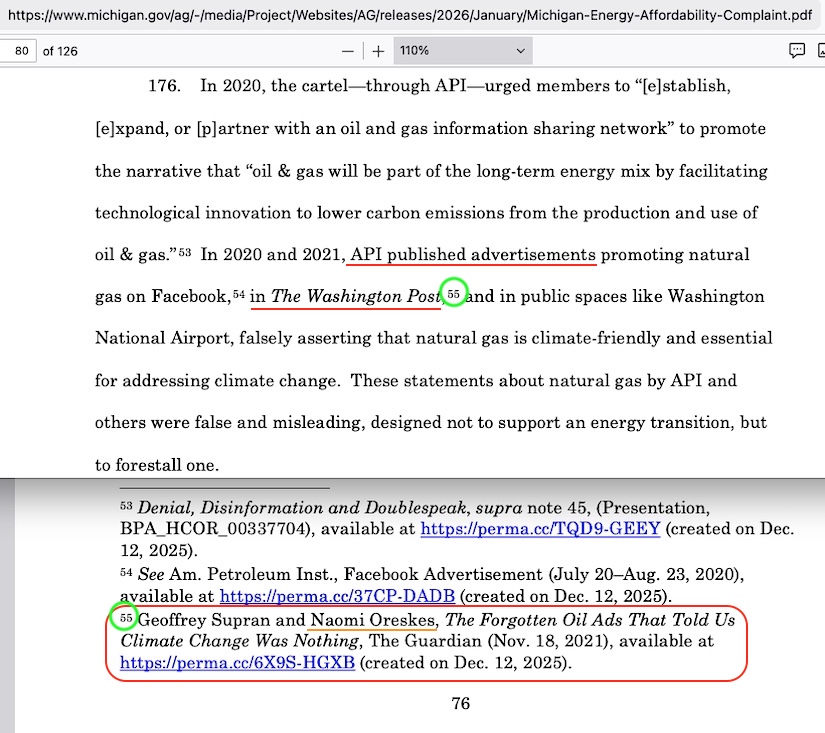Screen dimensions: 825x733
Task: Click the zoom out minus icon
Action: [347, 51]
